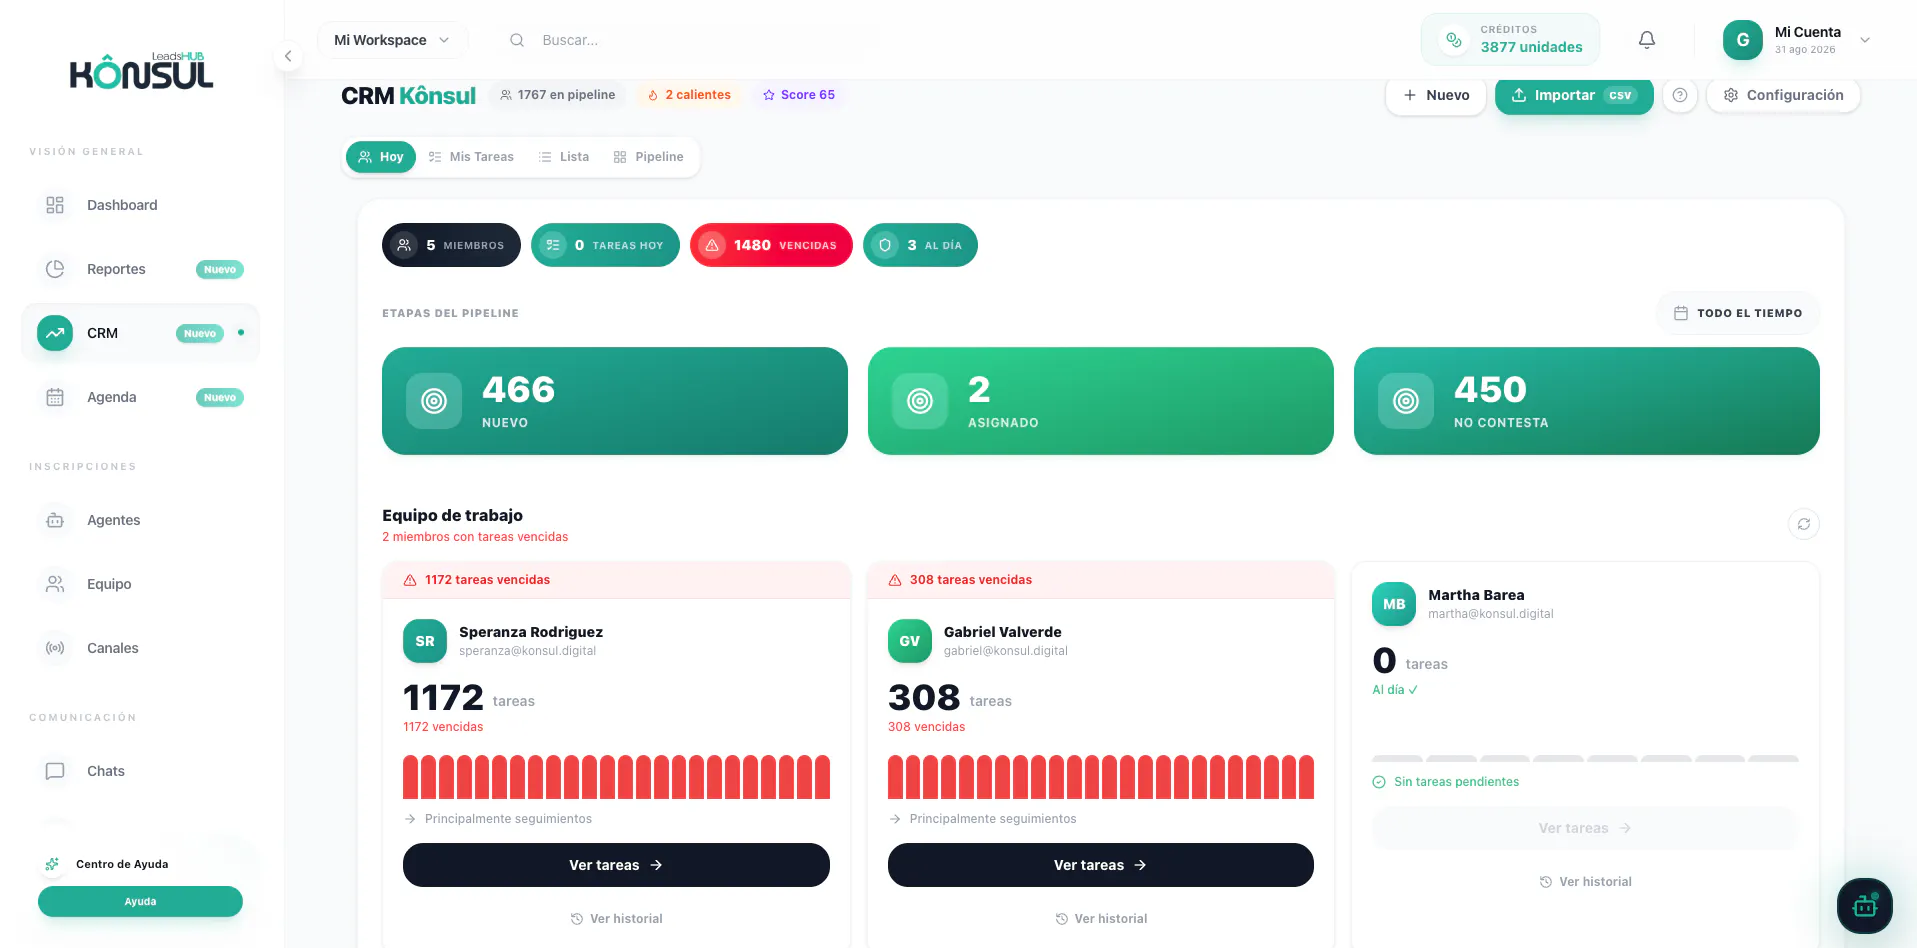Screen dimensions: 1917x948
Task: Open the Todo el tiempo date filter
Action: (x=1738, y=313)
